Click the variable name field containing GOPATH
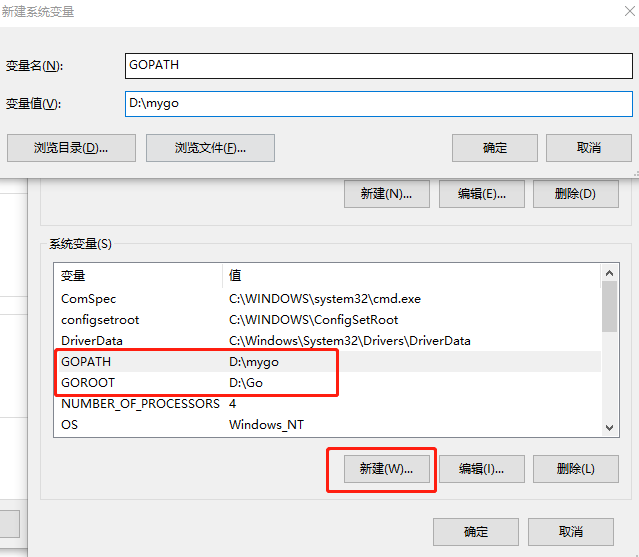This screenshot has width=639, height=557. [379, 66]
